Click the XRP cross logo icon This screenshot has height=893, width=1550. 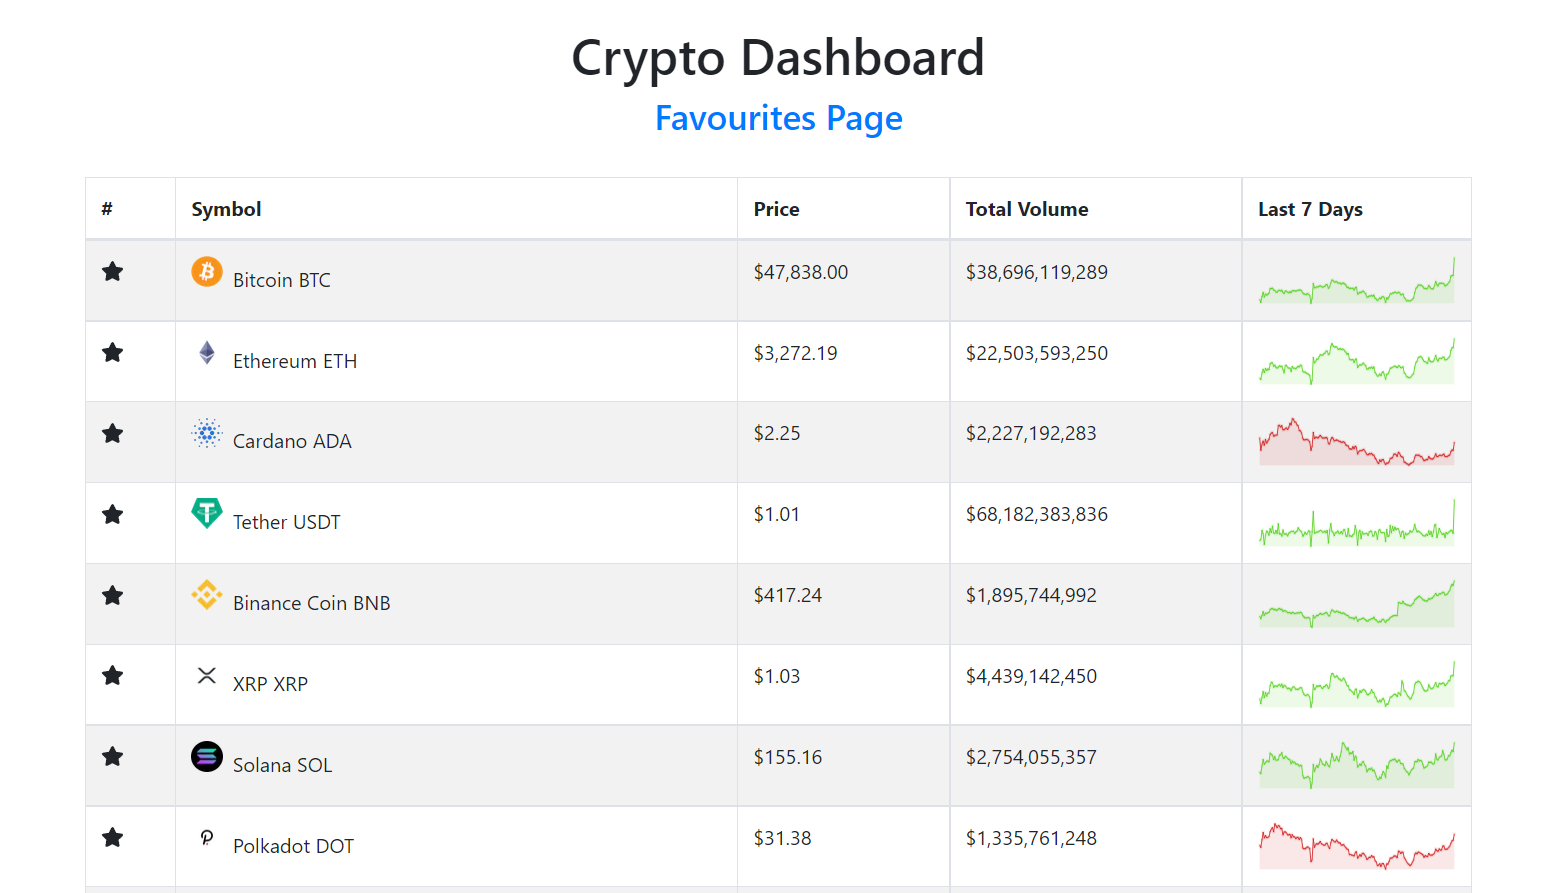(207, 675)
